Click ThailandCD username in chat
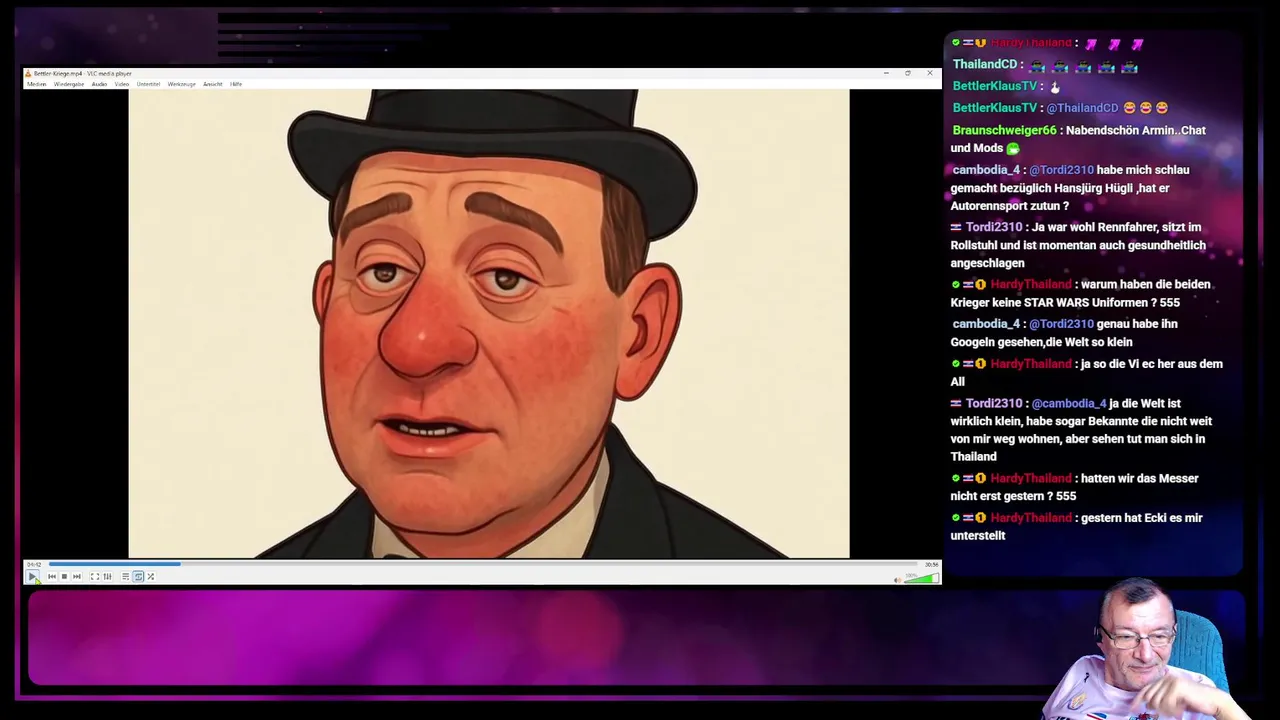The height and width of the screenshot is (720, 1280). (x=985, y=64)
